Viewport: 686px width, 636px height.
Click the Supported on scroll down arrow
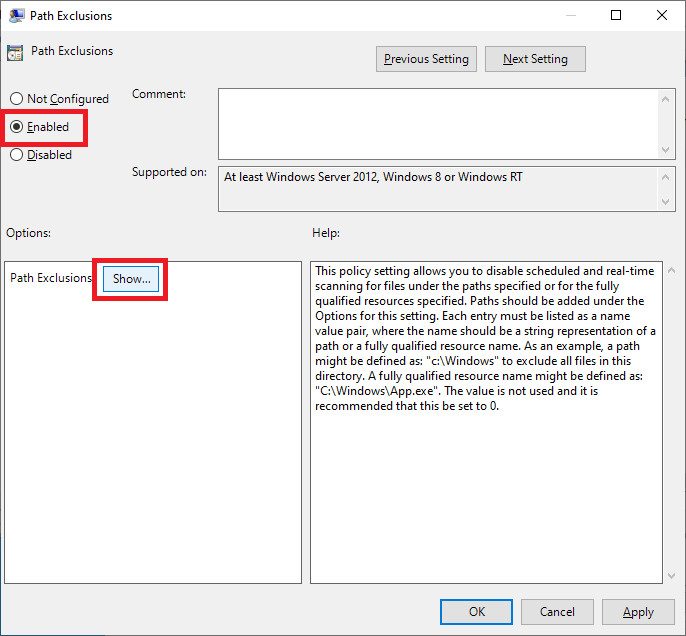coord(667,203)
